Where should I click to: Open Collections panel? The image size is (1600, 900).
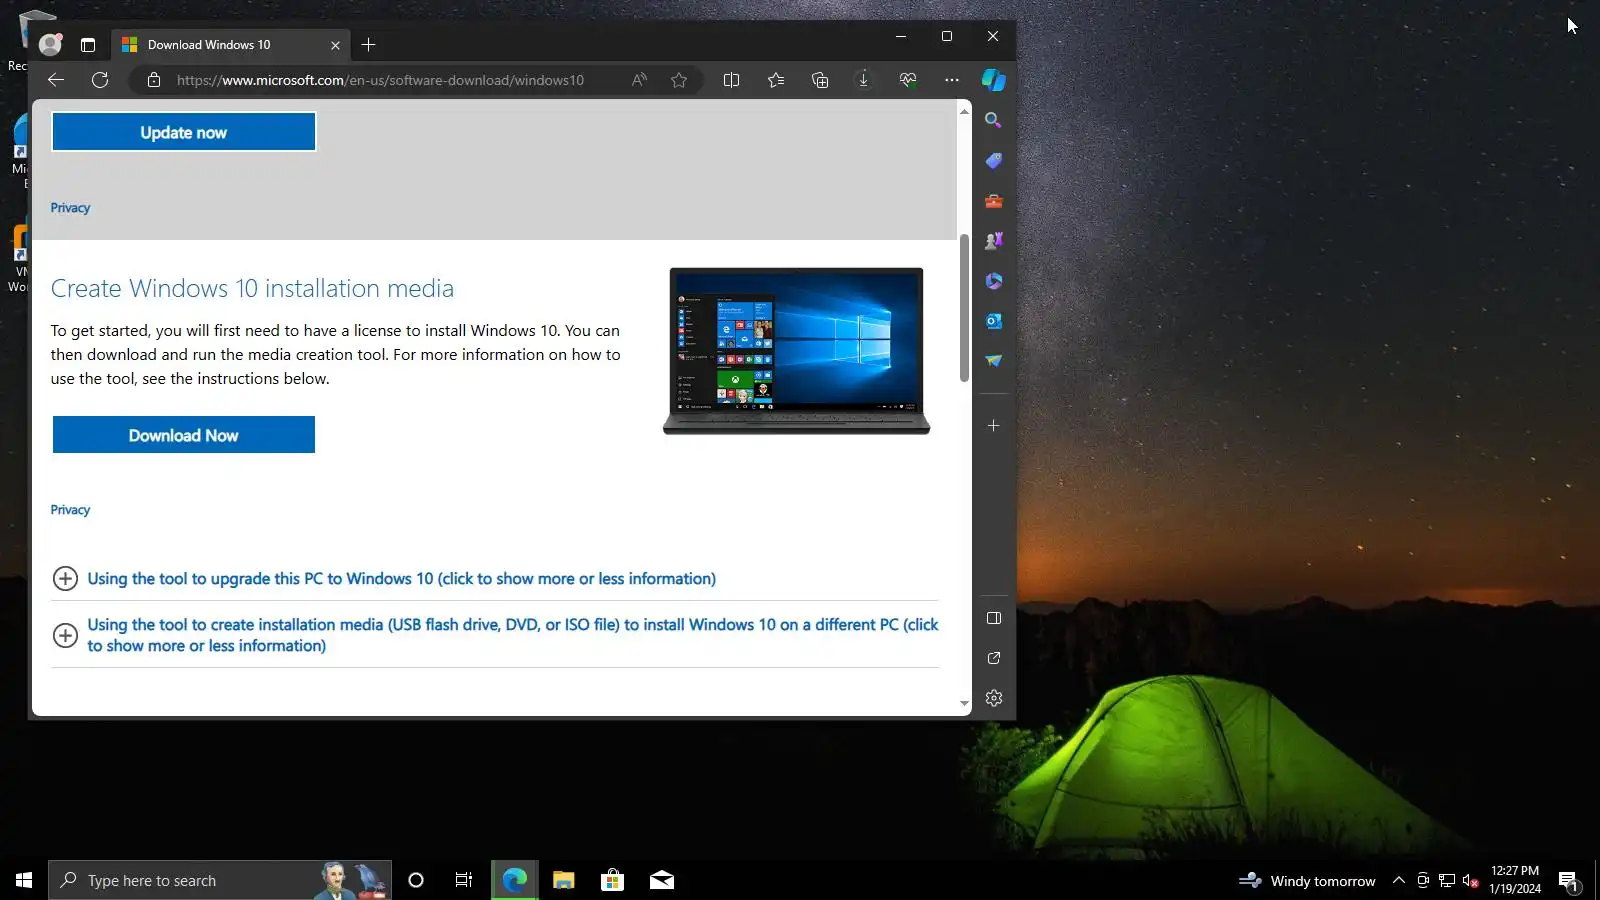tap(820, 80)
